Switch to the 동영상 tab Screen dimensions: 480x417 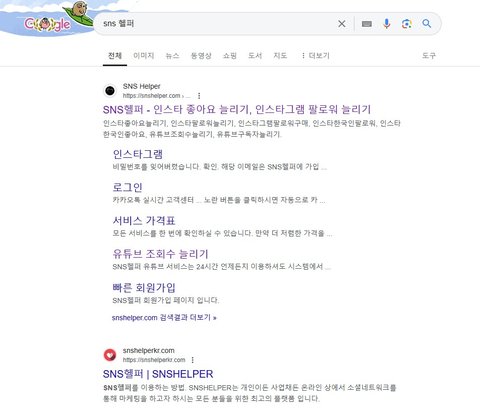[x=201, y=56]
